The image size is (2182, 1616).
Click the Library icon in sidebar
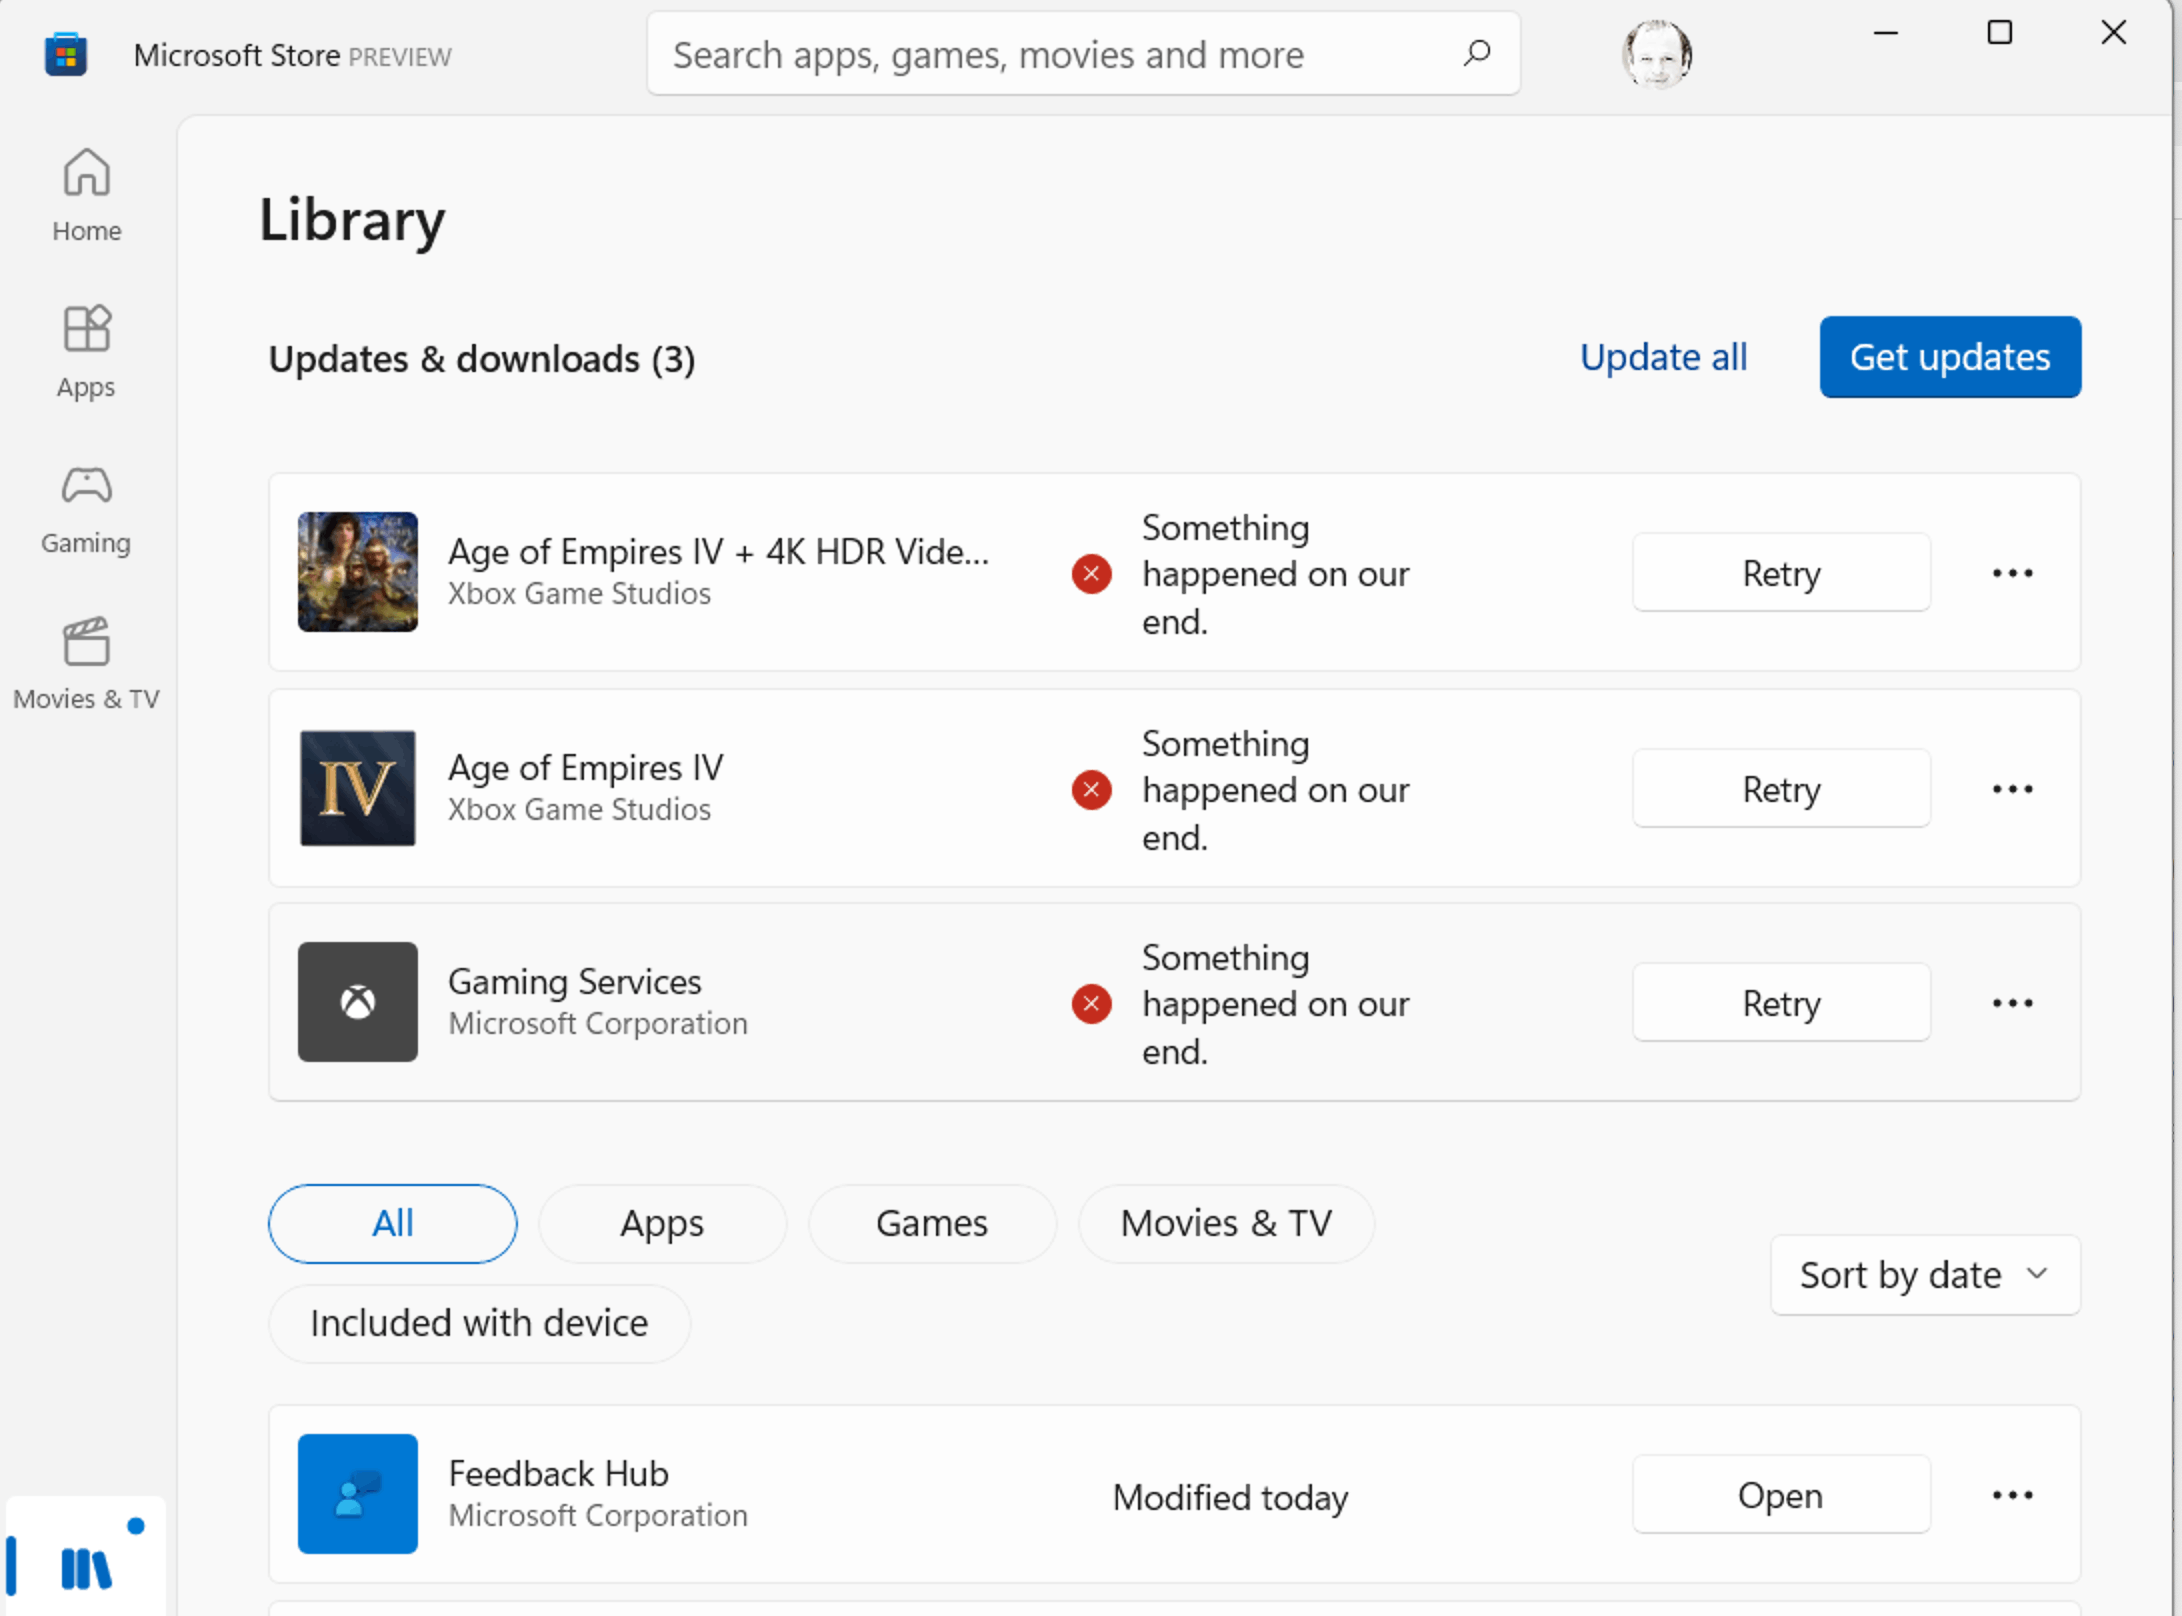coord(86,1566)
